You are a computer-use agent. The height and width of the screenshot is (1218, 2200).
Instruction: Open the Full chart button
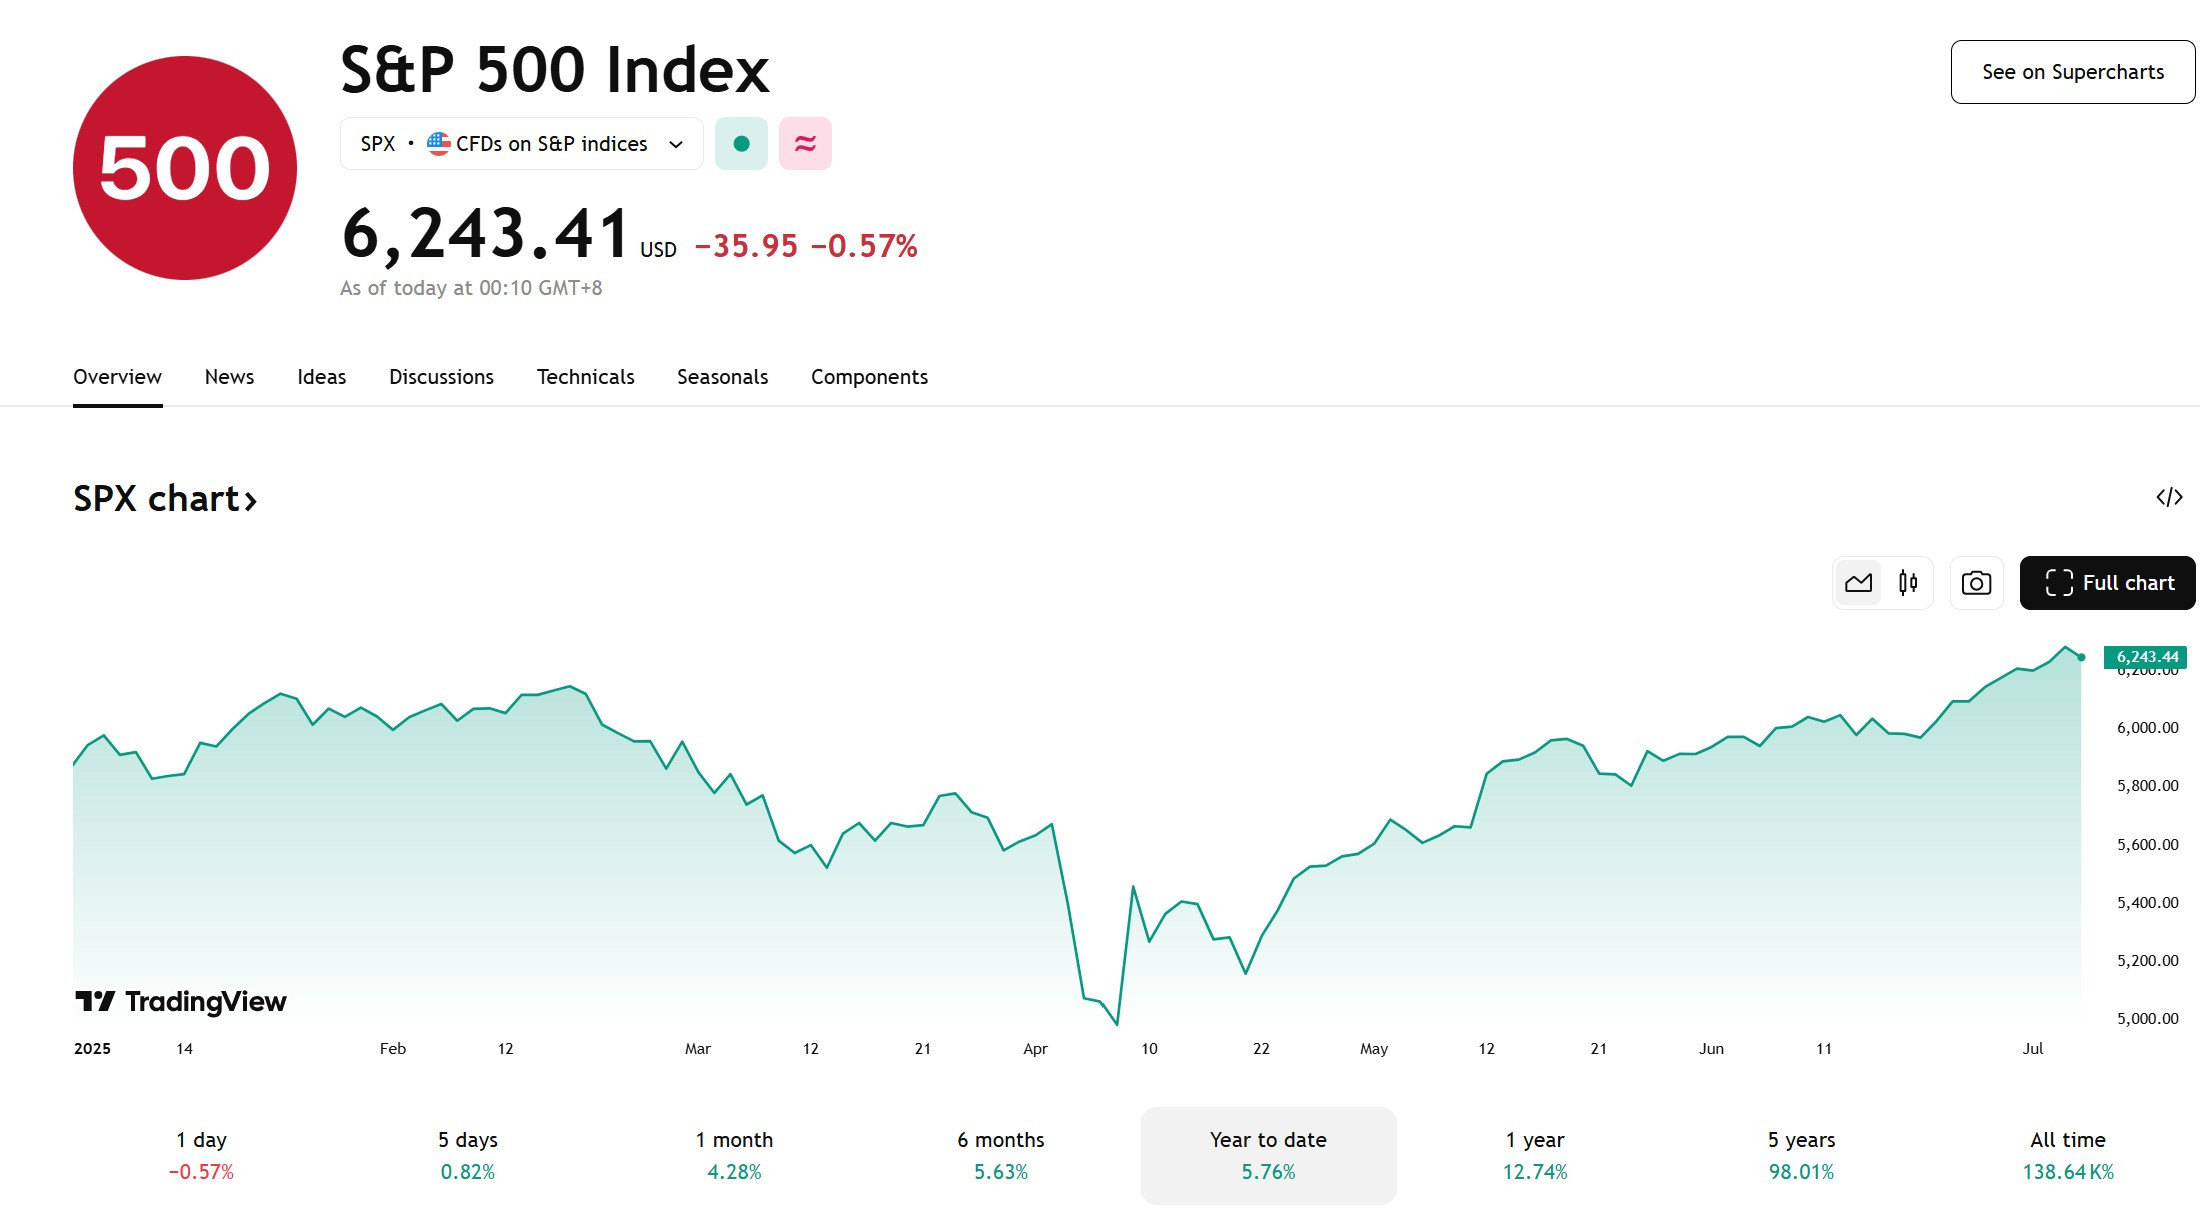pyautogui.click(x=2108, y=583)
